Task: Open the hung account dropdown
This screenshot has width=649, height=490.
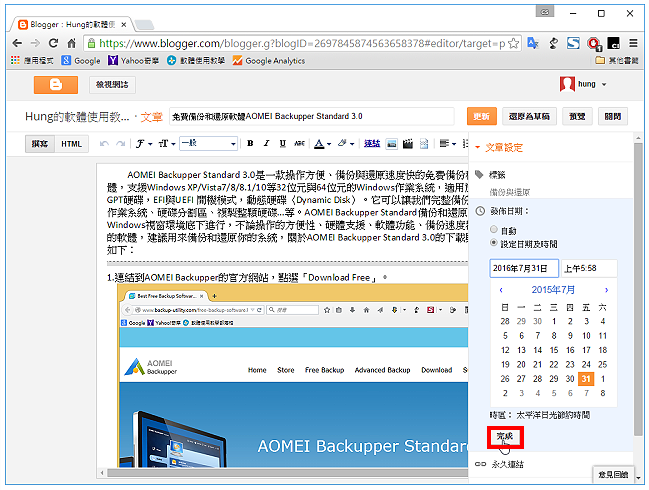Action: [x=583, y=84]
